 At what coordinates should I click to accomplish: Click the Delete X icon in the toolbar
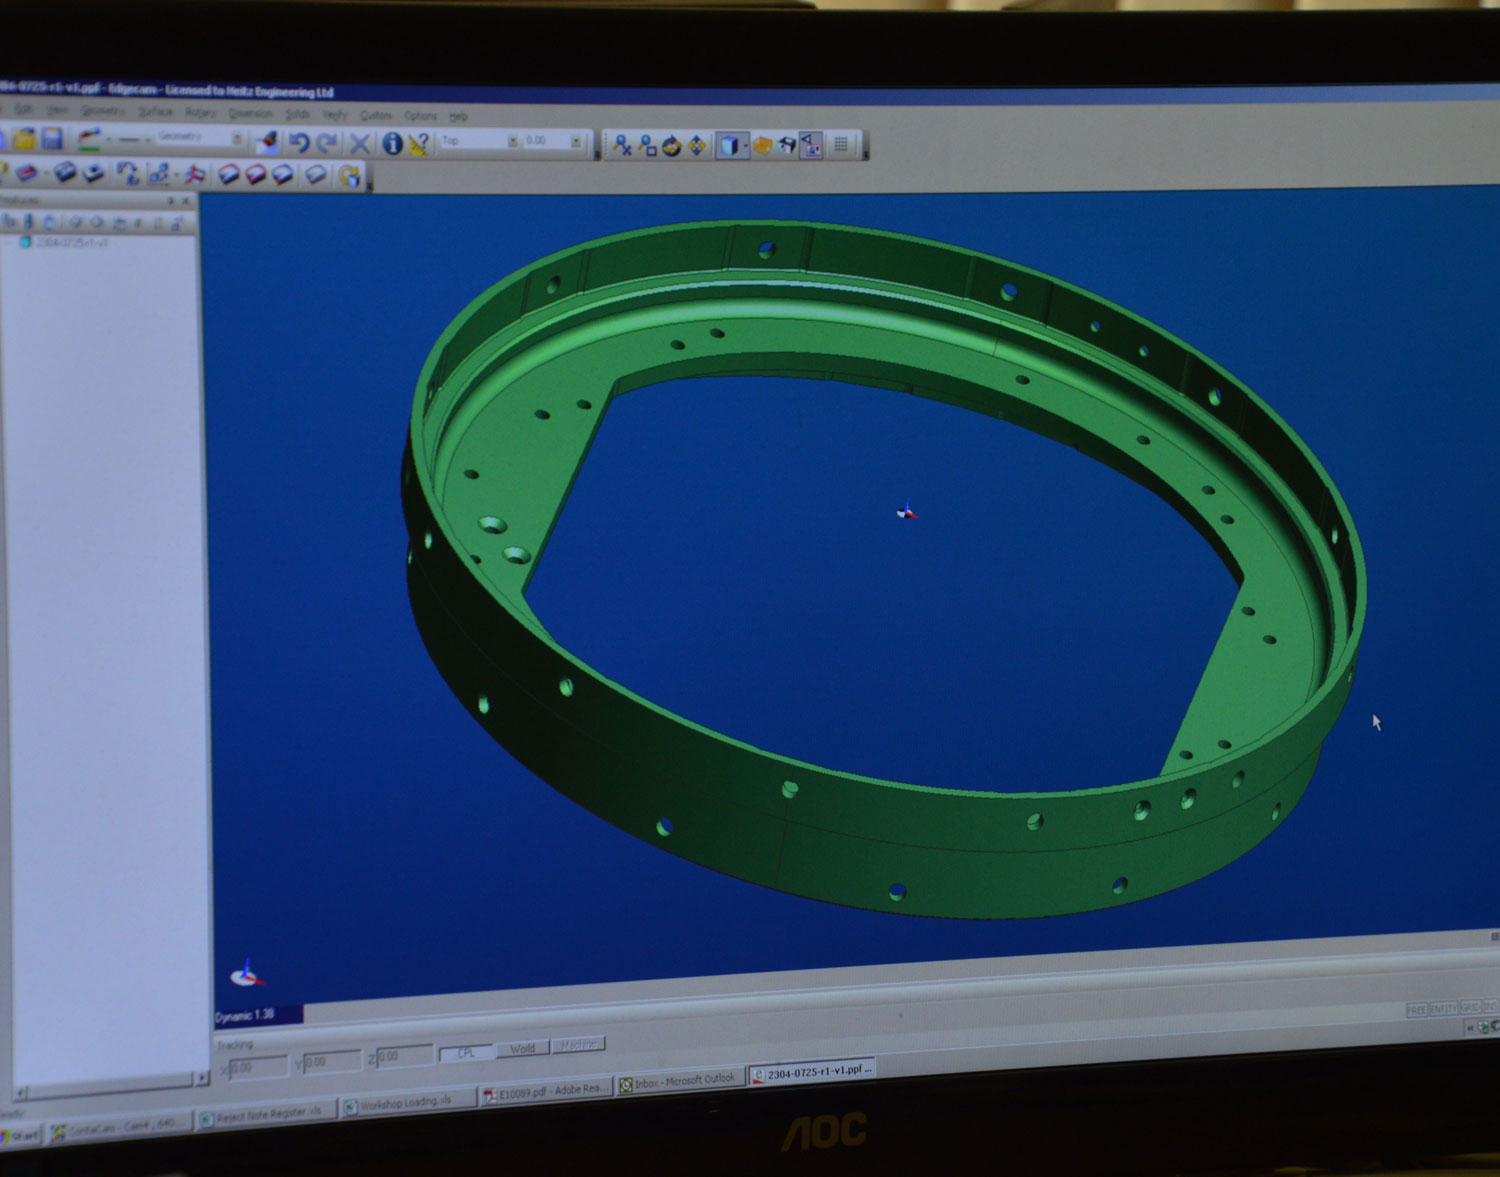359,144
